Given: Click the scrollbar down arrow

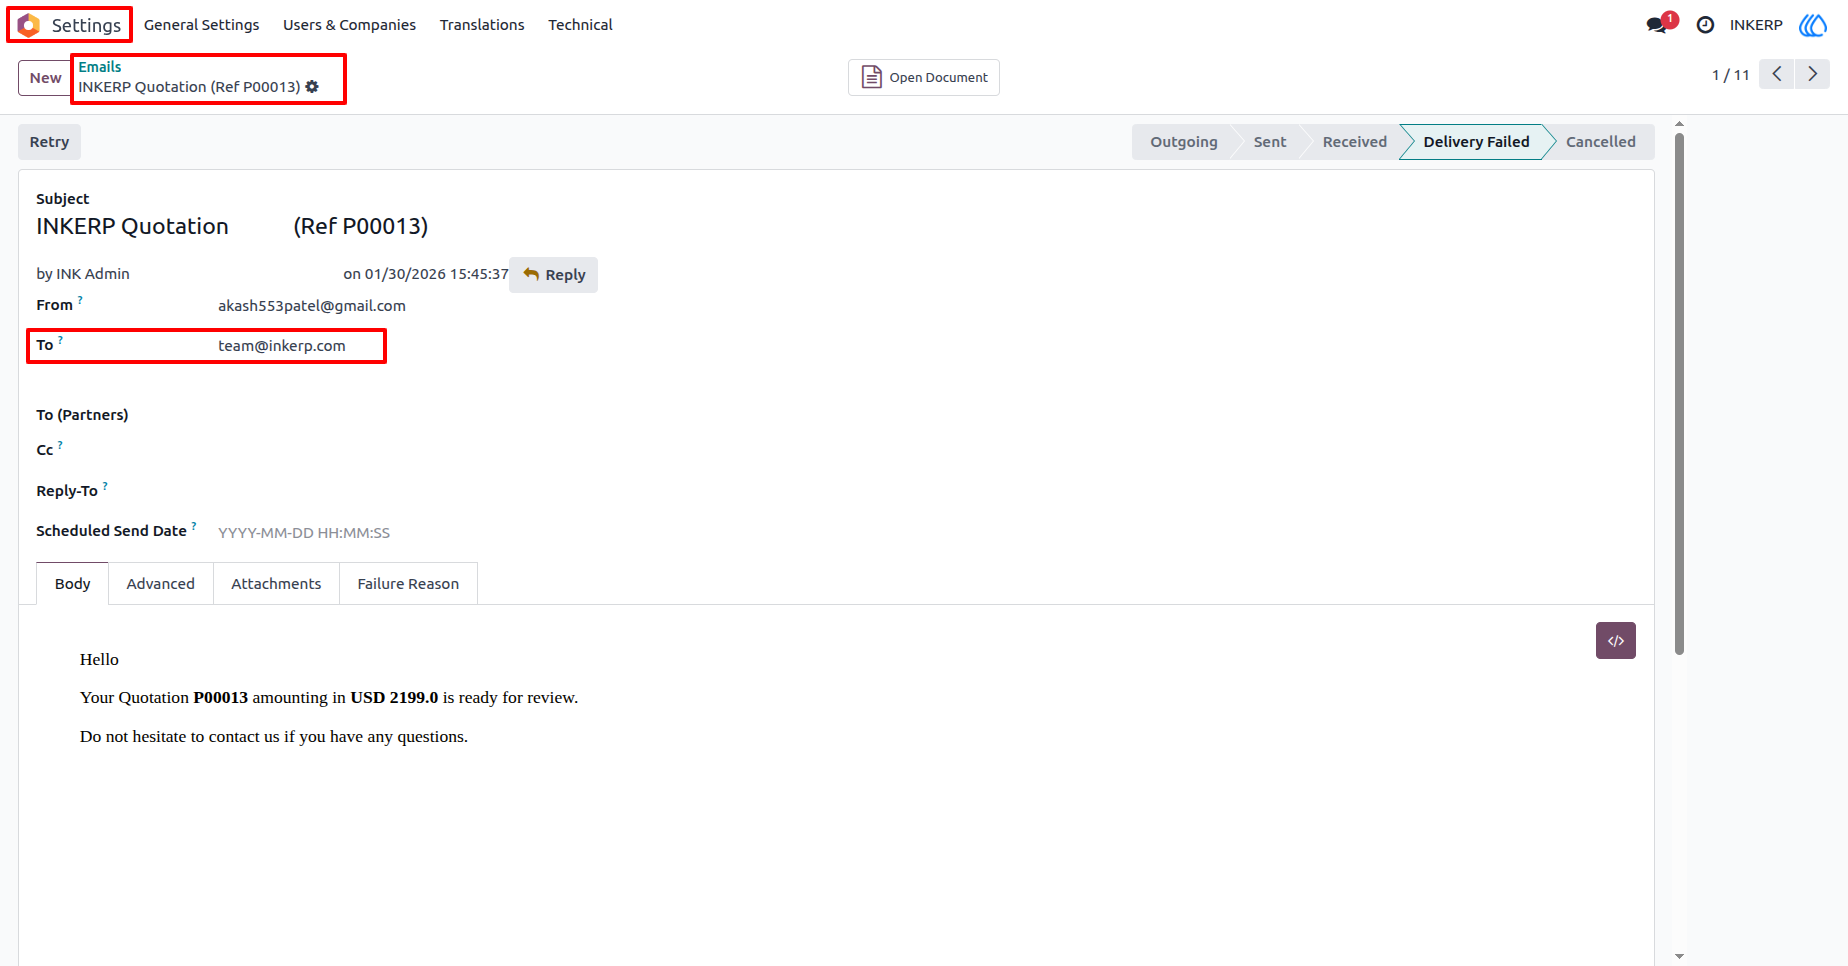Looking at the screenshot, I should click(1679, 957).
